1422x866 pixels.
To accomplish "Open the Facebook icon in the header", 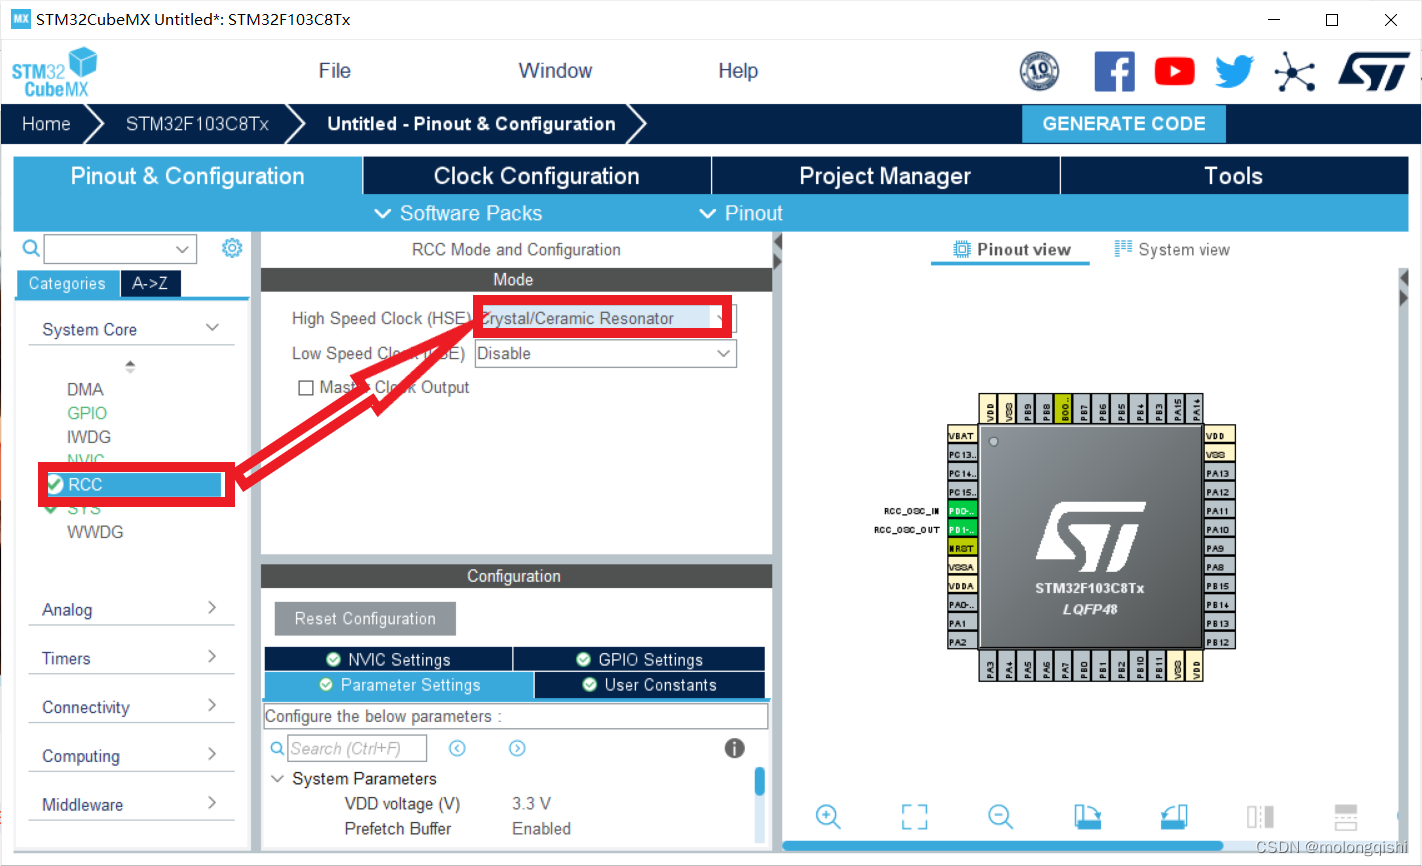I will 1114,71.
